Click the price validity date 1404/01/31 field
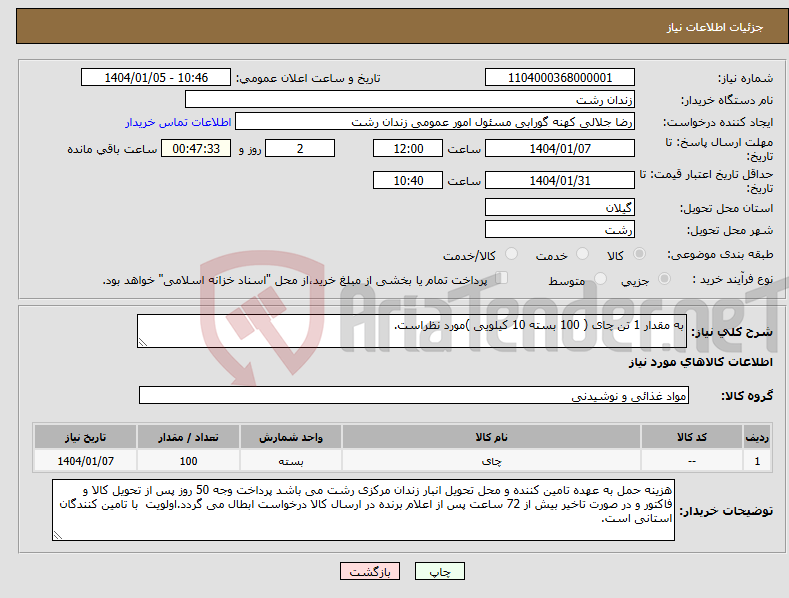 (x=560, y=180)
